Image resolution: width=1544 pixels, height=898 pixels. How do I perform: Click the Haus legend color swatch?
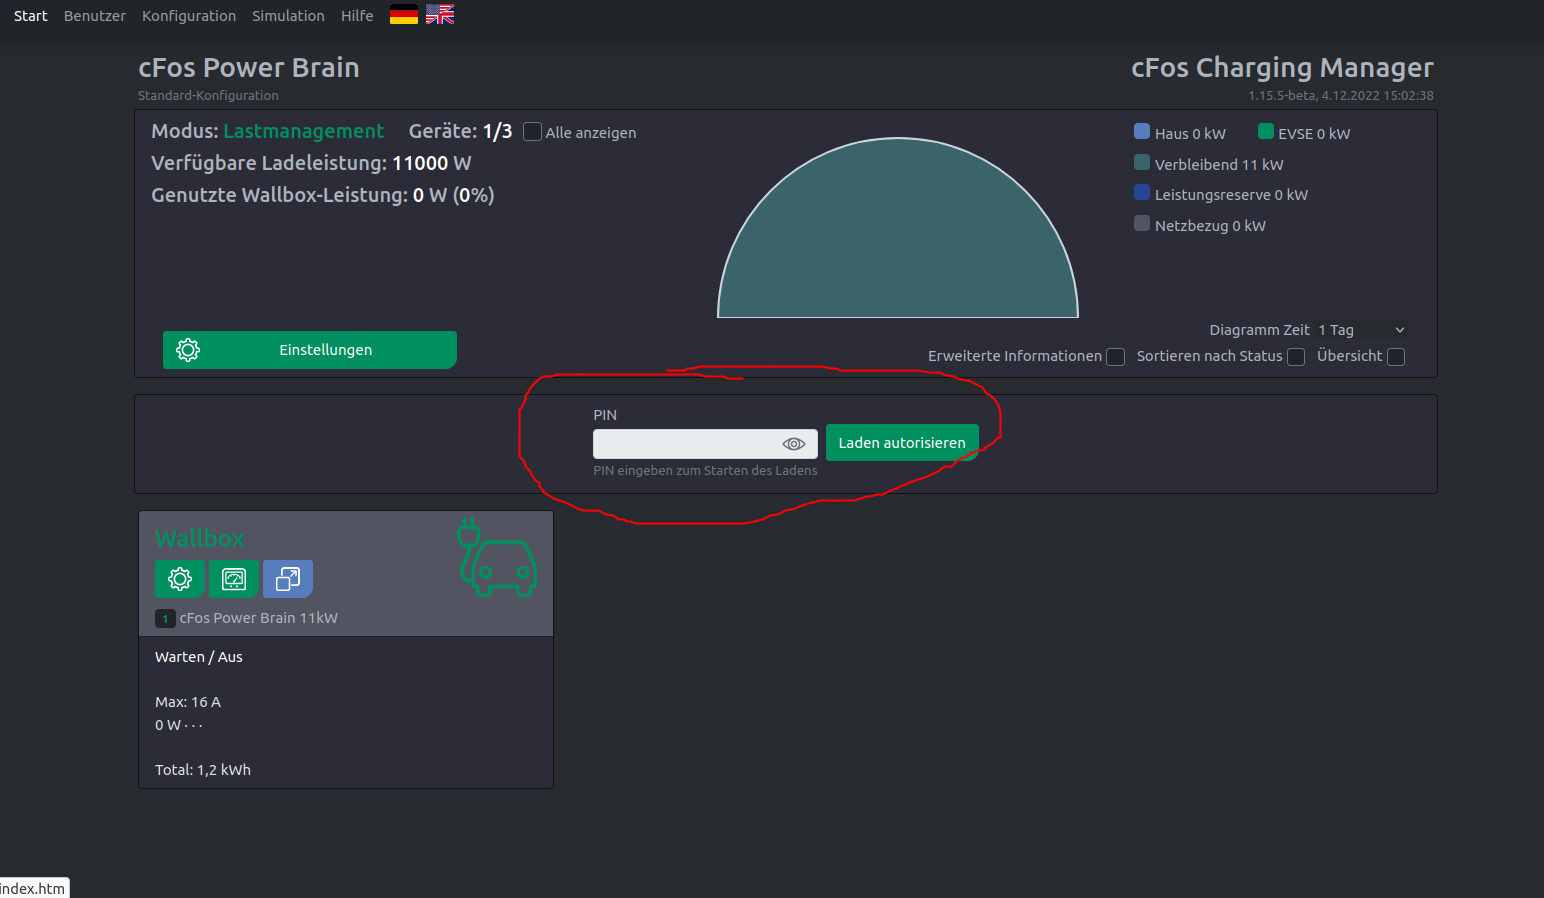coord(1142,131)
